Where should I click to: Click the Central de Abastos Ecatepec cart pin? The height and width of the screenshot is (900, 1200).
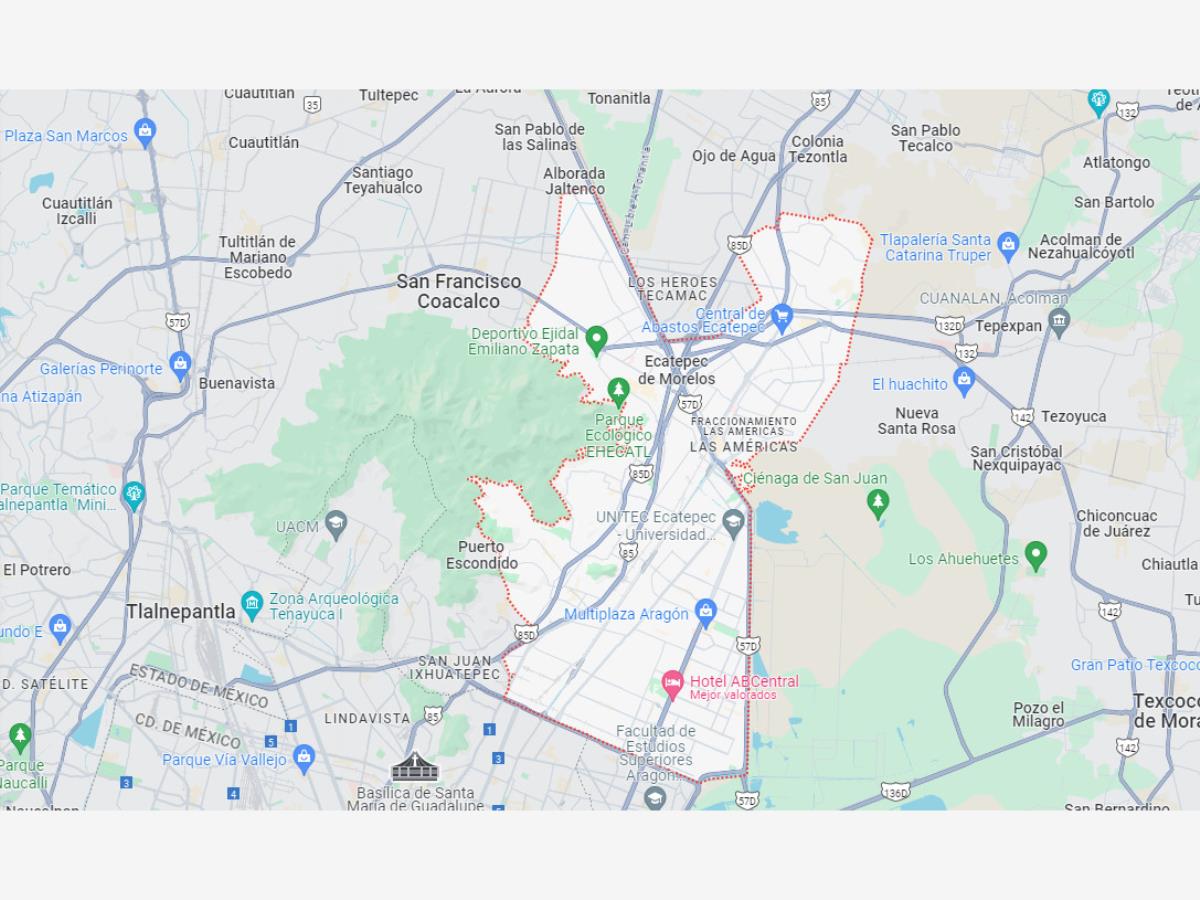782,319
